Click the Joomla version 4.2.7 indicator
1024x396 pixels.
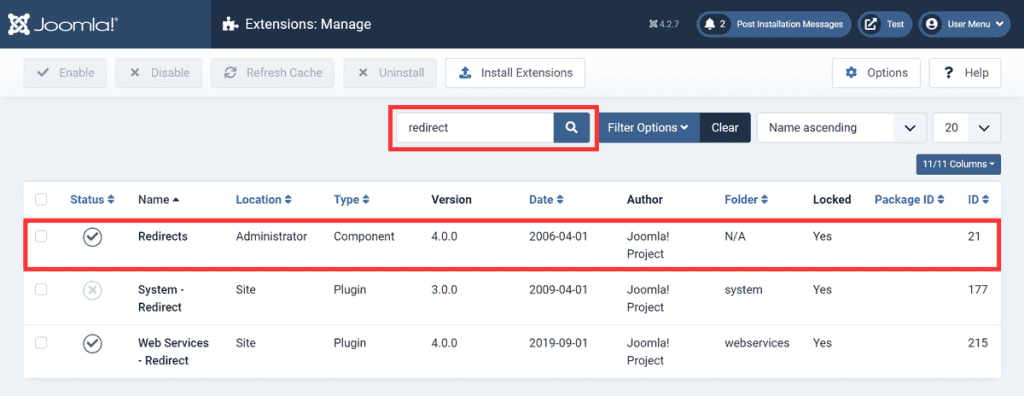point(665,24)
